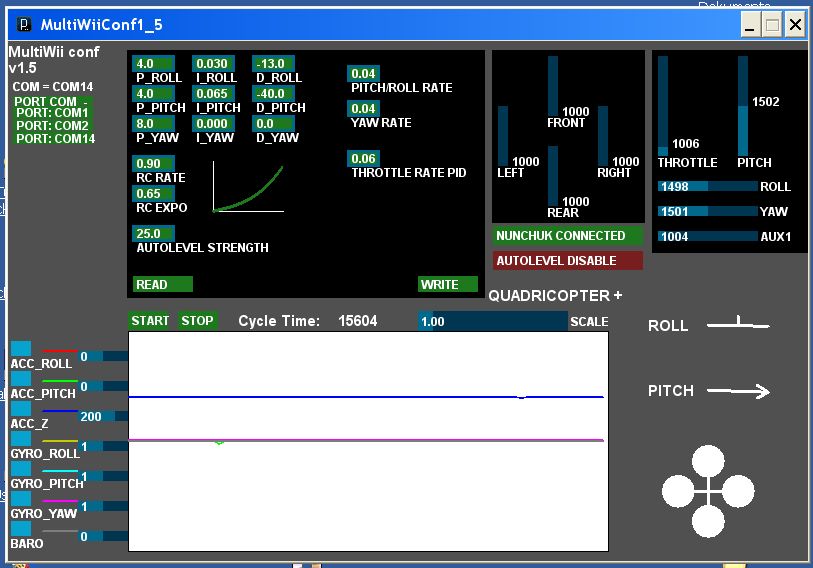
Task: Click the quadricopter layout icon
Action: [708, 491]
